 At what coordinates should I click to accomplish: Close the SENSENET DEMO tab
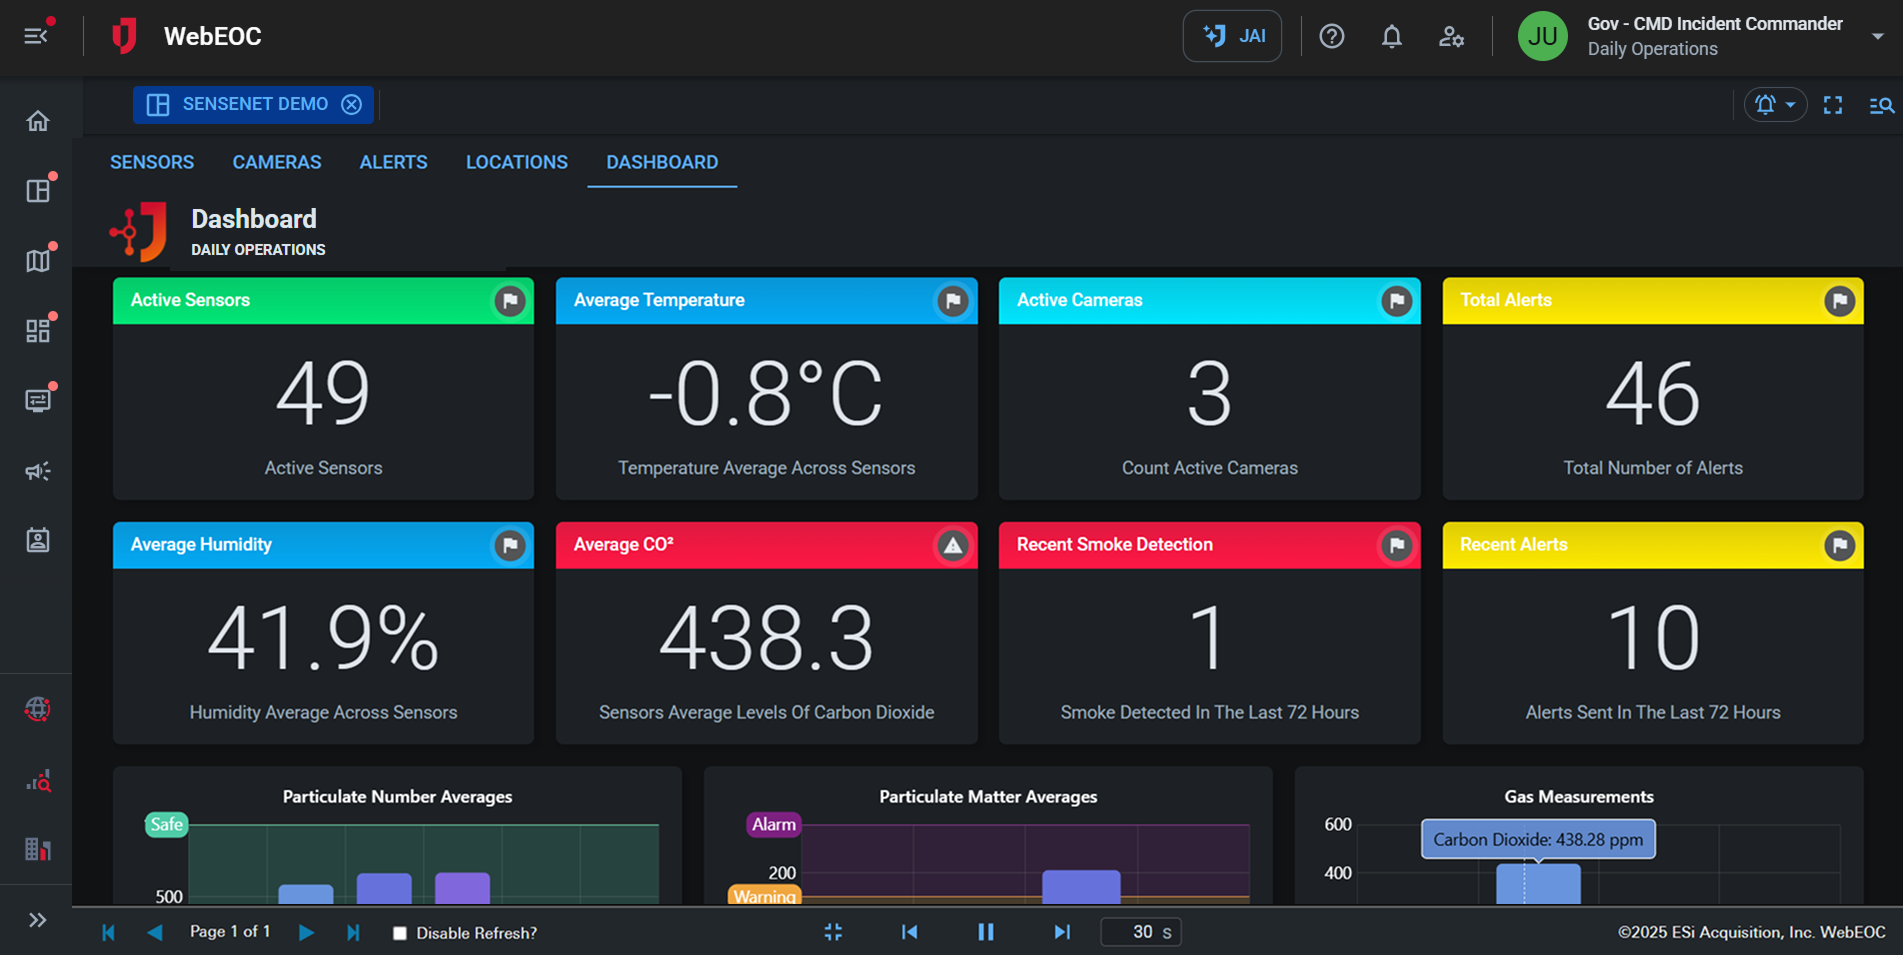point(351,105)
